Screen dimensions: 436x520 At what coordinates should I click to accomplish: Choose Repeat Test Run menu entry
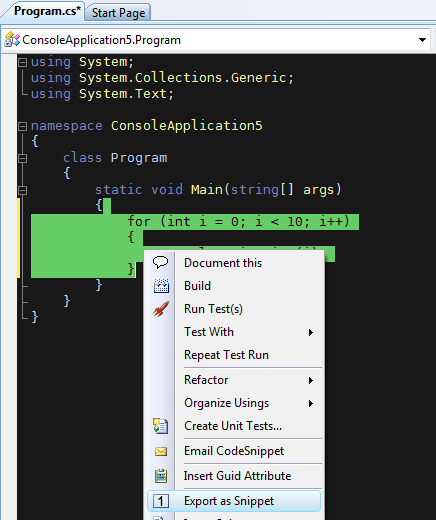226,355
